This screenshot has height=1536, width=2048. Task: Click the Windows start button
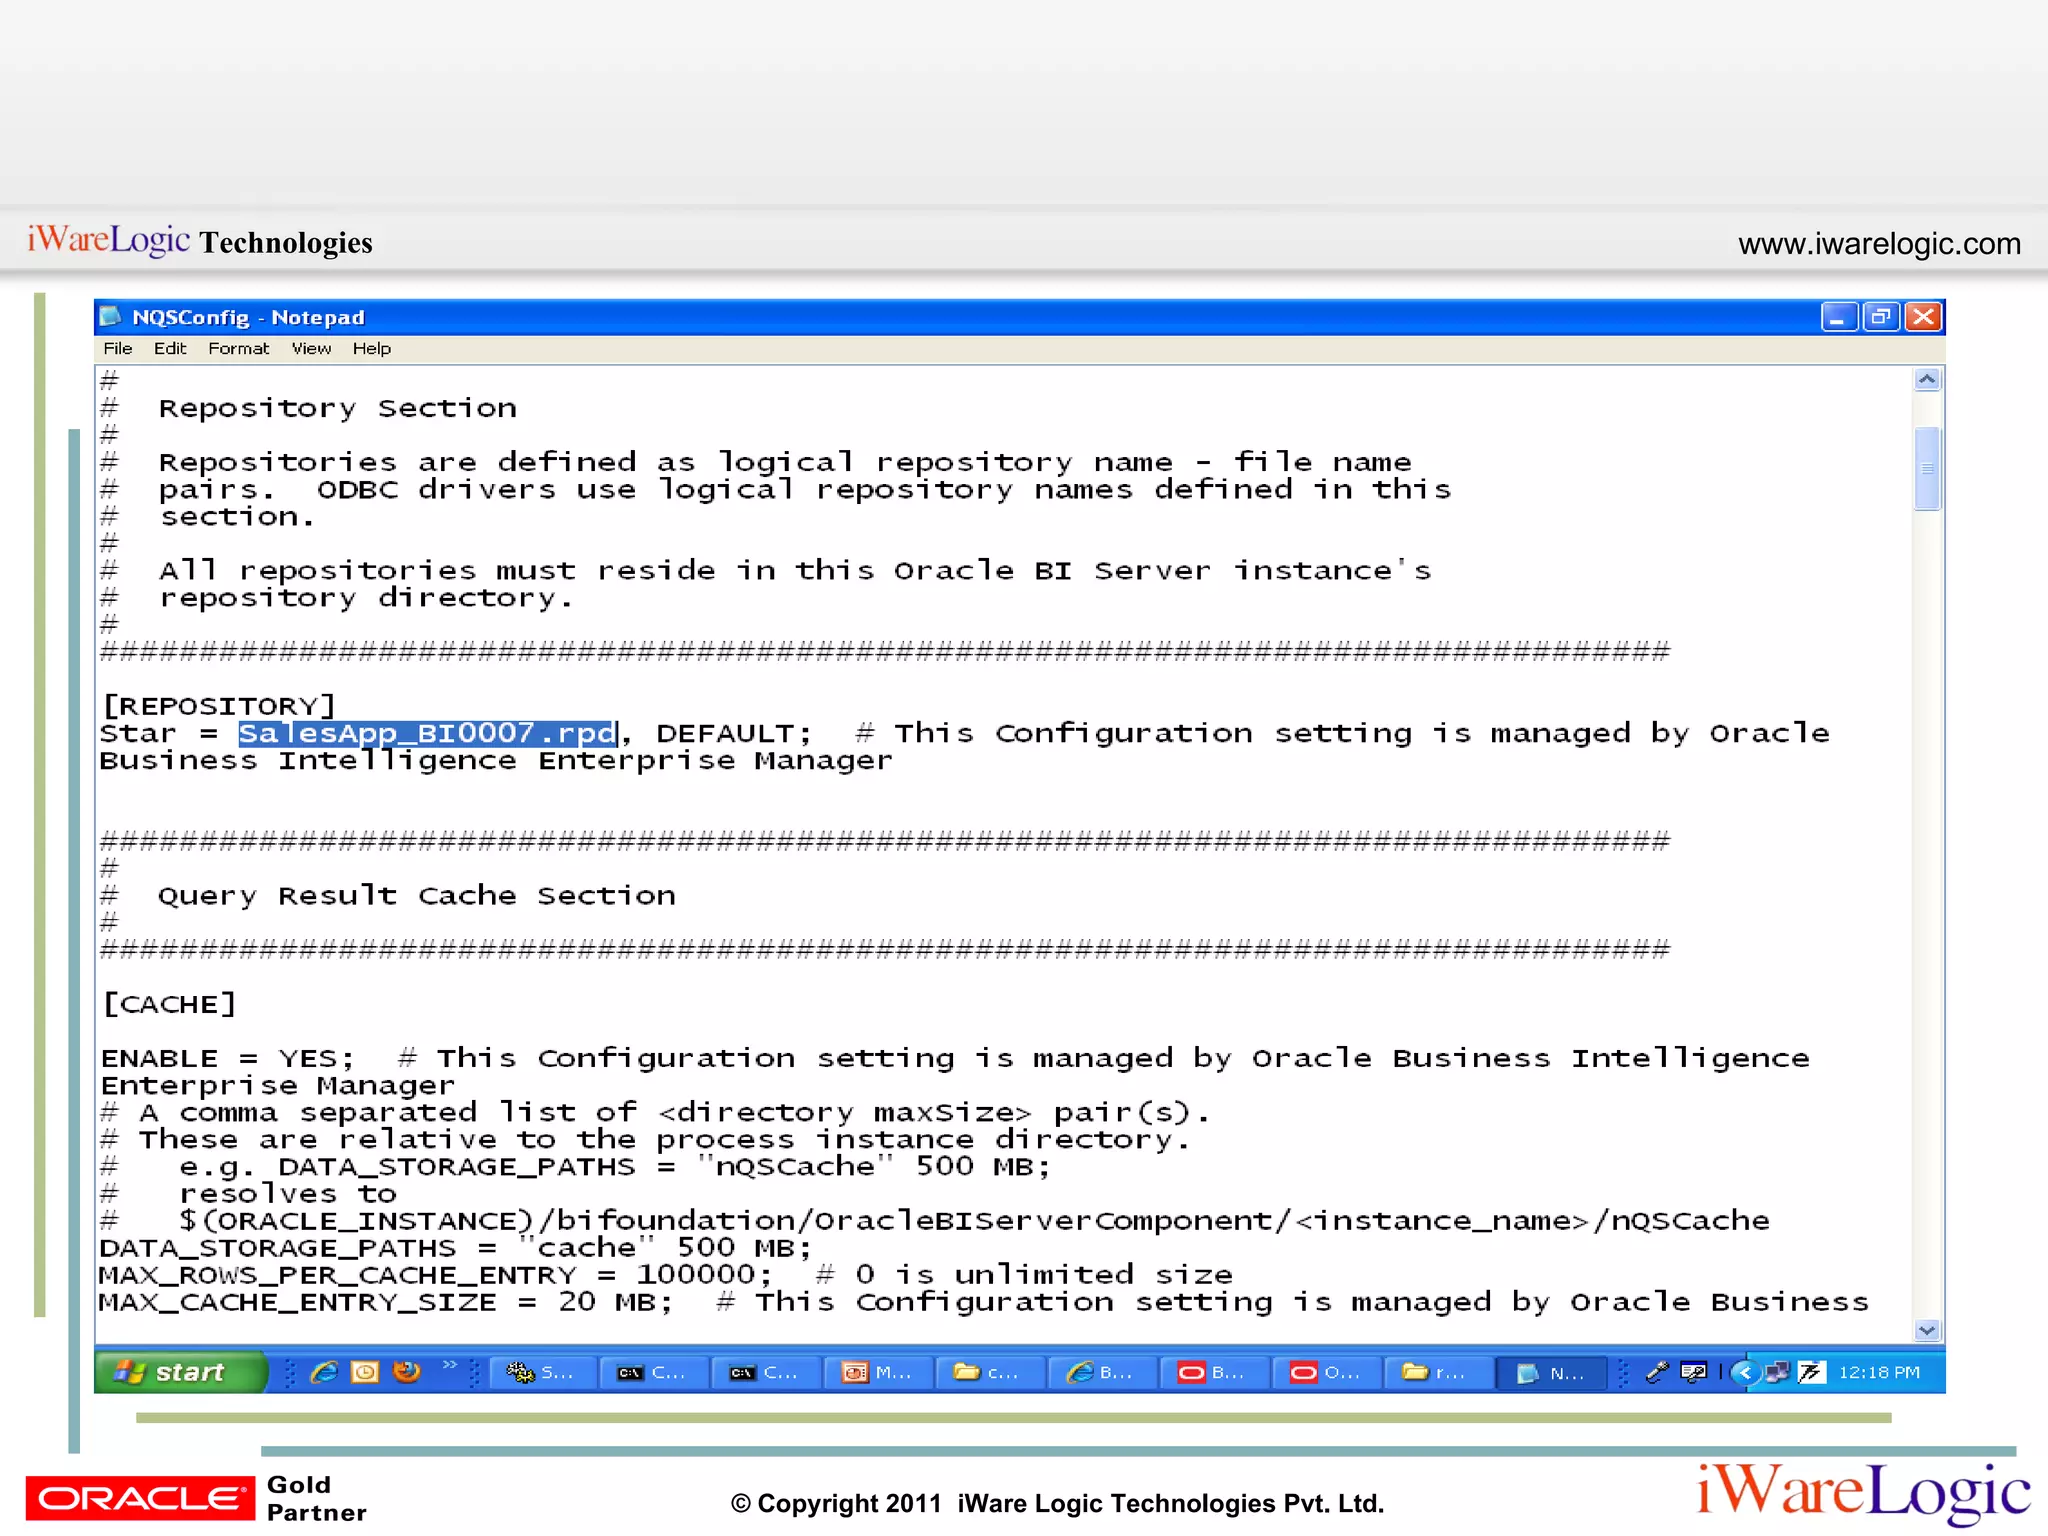pos(178,1372)
